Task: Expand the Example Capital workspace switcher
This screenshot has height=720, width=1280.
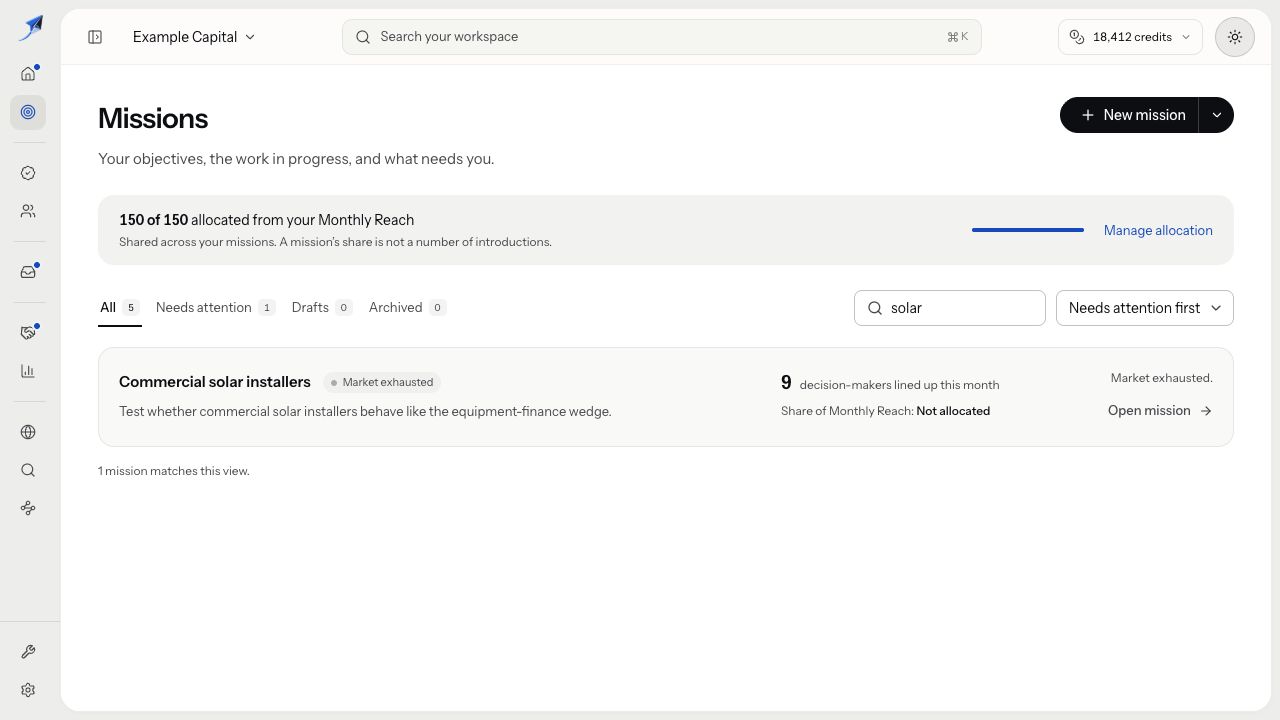Action: tap(194, 37)
